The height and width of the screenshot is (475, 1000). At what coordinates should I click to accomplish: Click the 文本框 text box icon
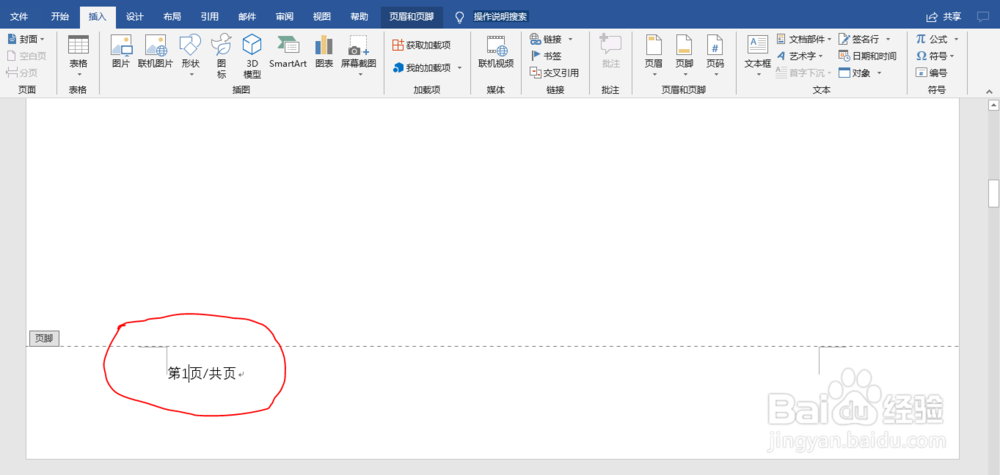pyautogui.click(x=758, y=45)
